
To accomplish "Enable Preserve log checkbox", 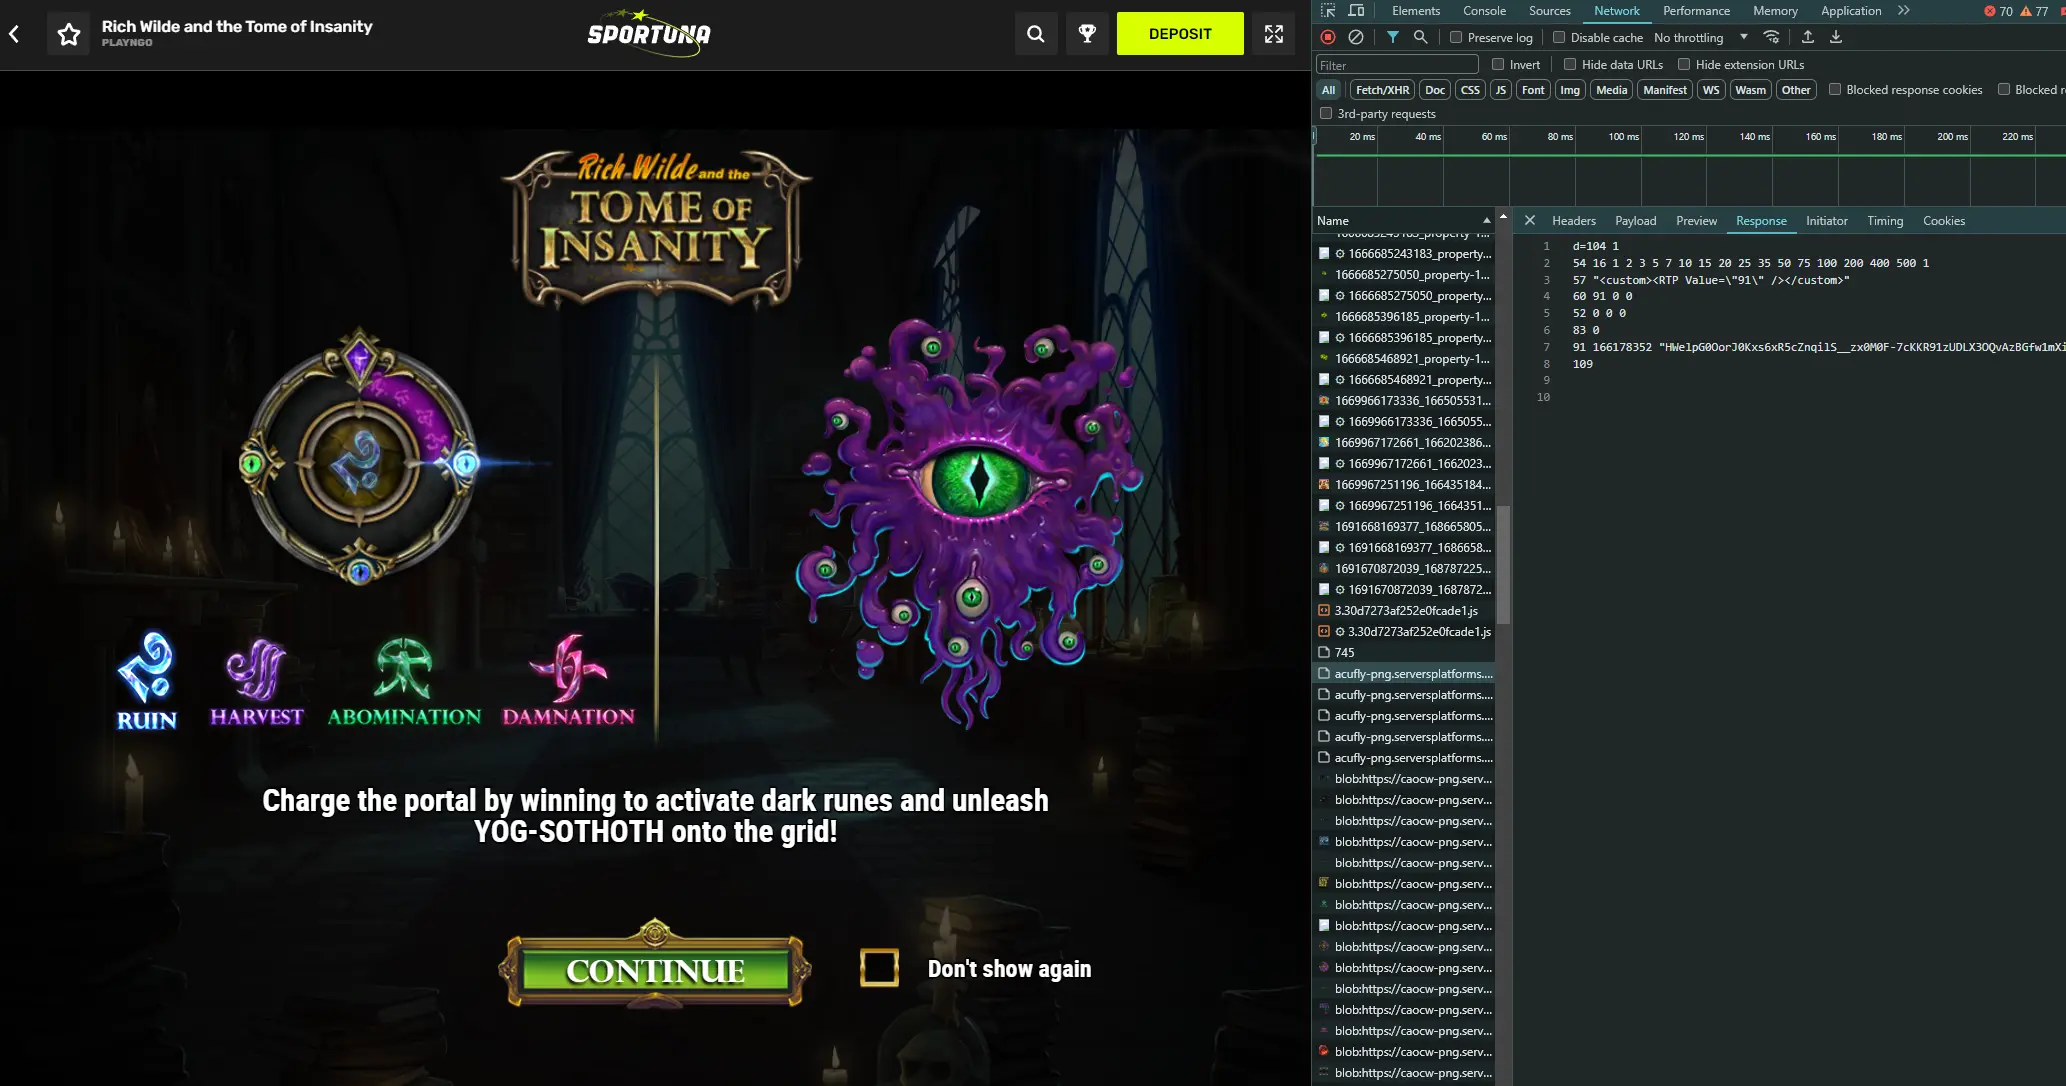I will coord(1456,37).
